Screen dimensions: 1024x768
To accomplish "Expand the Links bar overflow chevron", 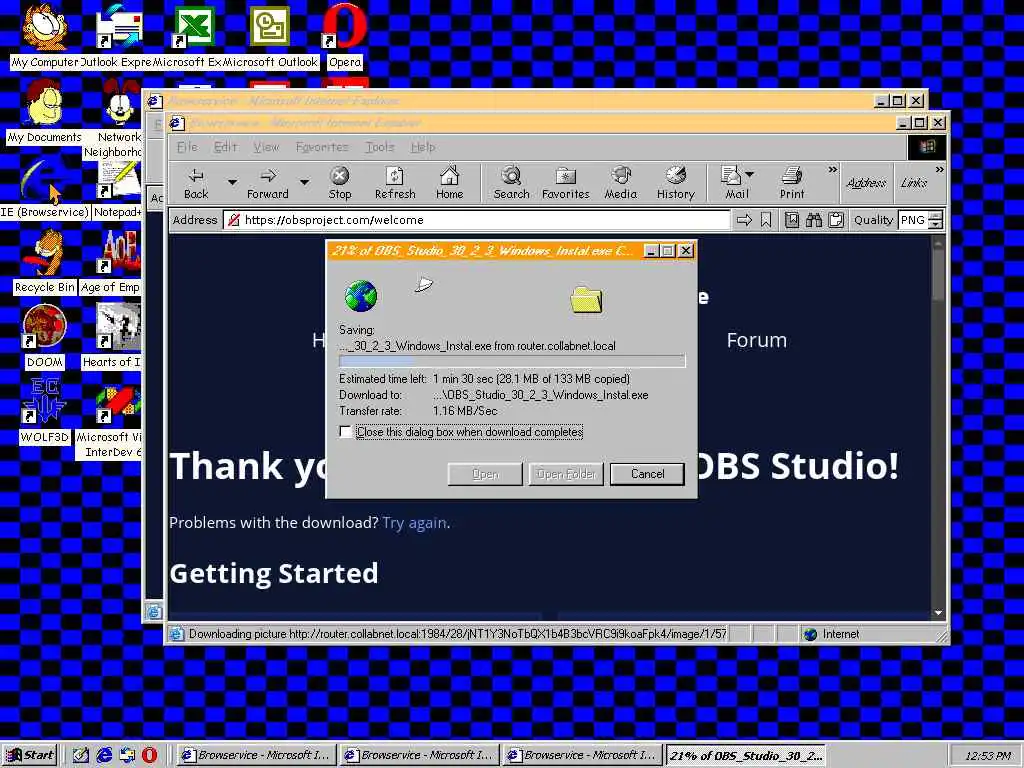I will [939, 170].
